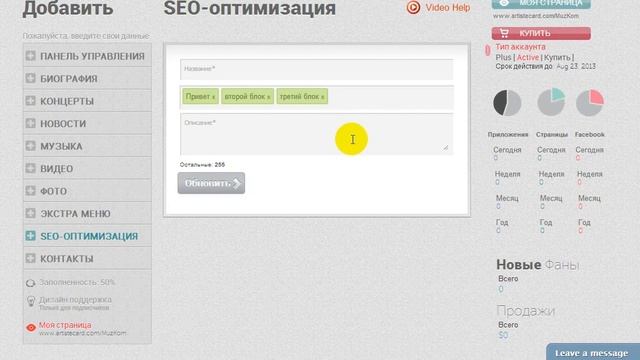Go to Концерты section
640x360 pixels.
click(67, 101)
